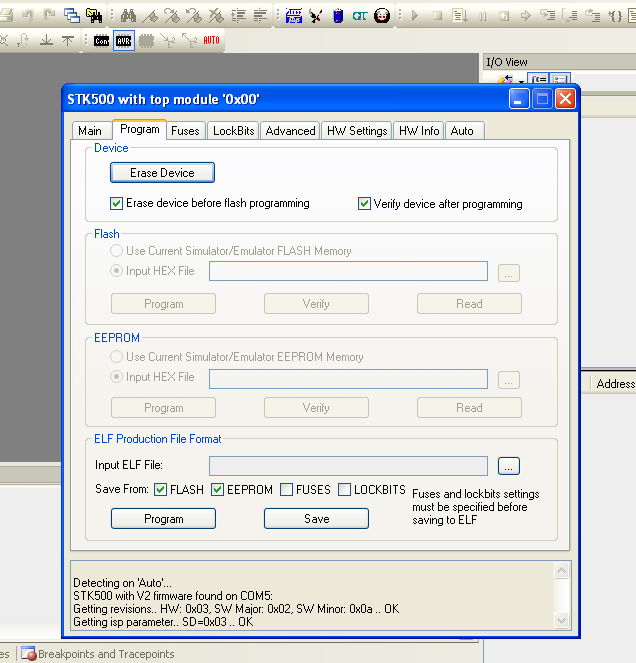
Task: Uncheck the EEPROM save checkbox
Action: (217, 490)
